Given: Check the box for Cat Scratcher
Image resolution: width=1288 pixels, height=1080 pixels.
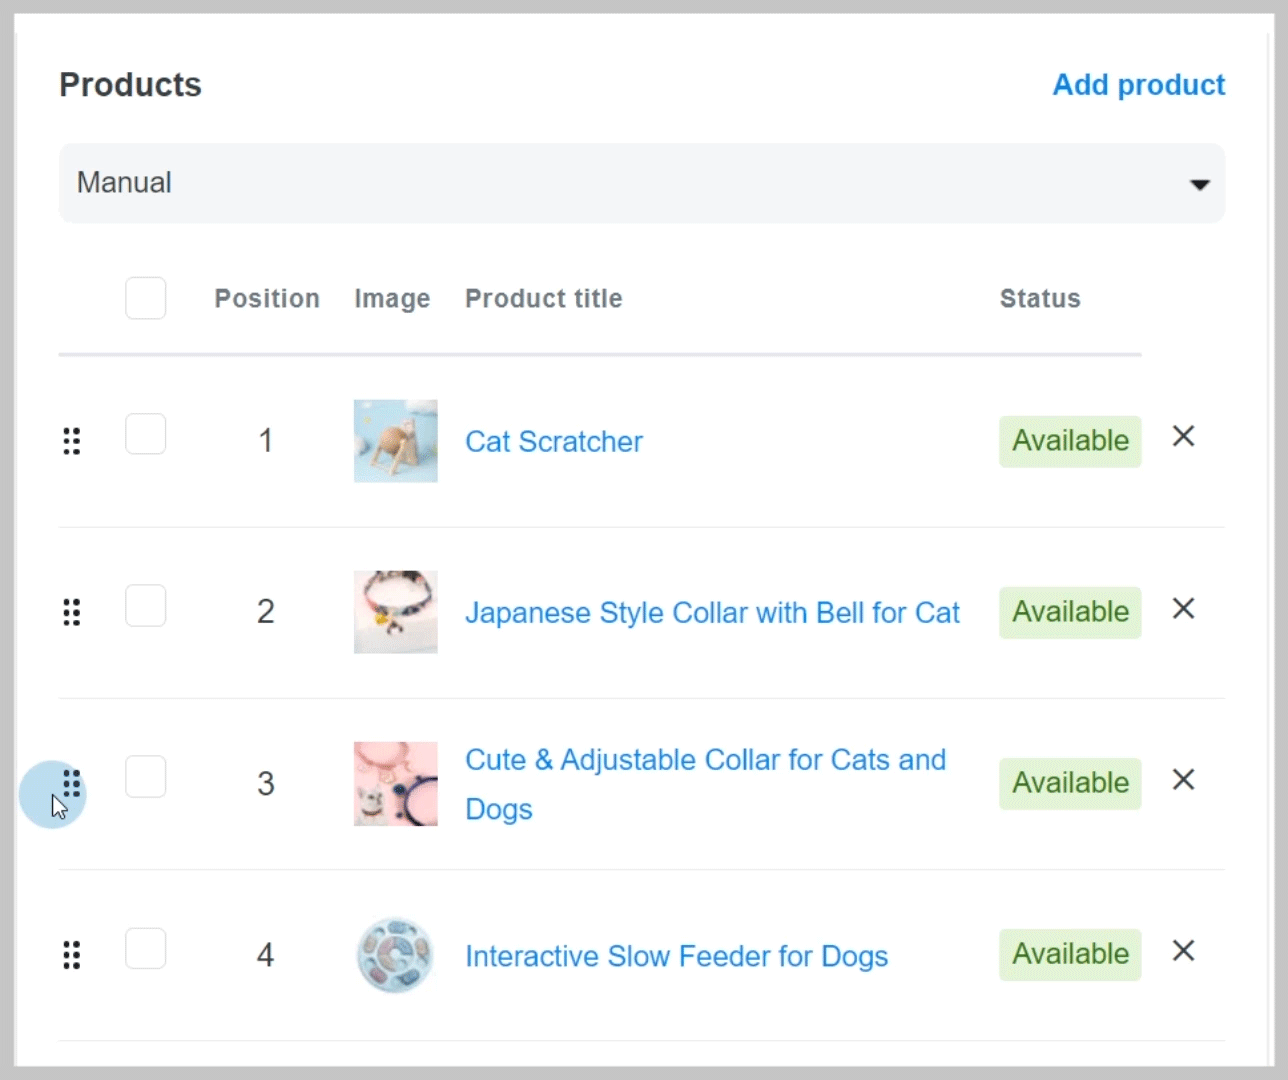Looking at the screenshot, I should click(x=146, y=435).
